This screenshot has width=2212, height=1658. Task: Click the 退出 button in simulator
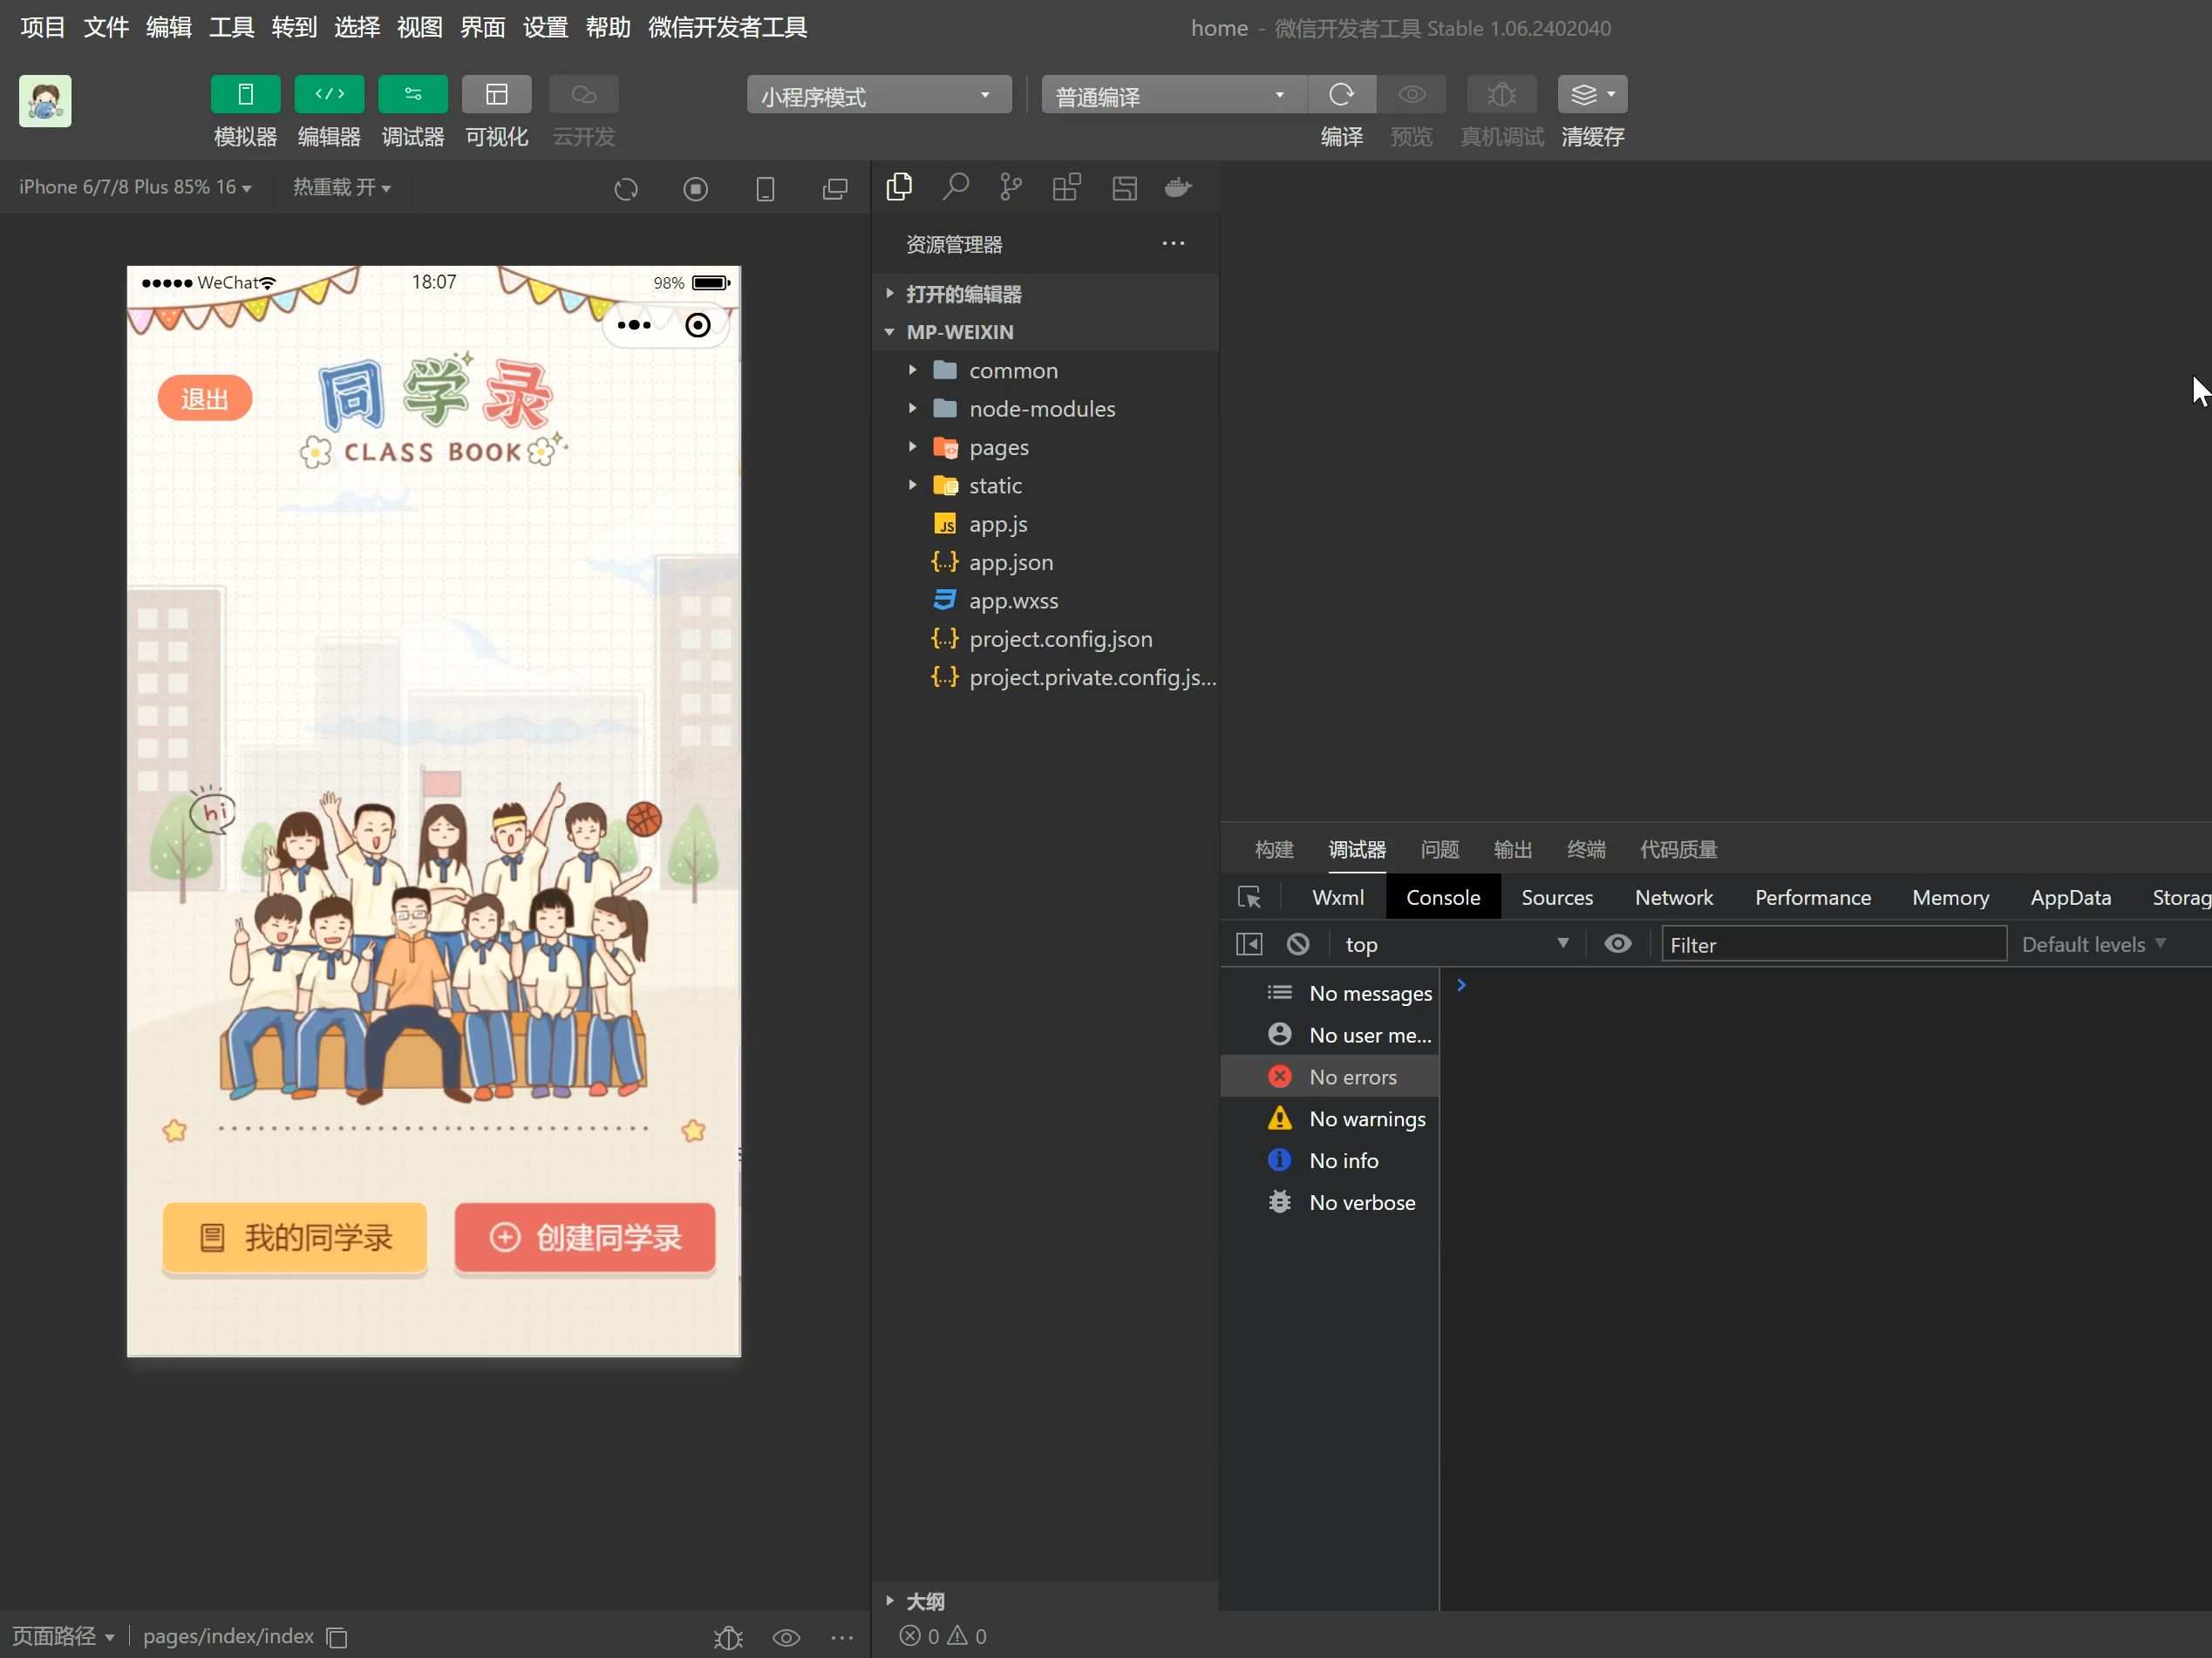[x=205, y=399]
